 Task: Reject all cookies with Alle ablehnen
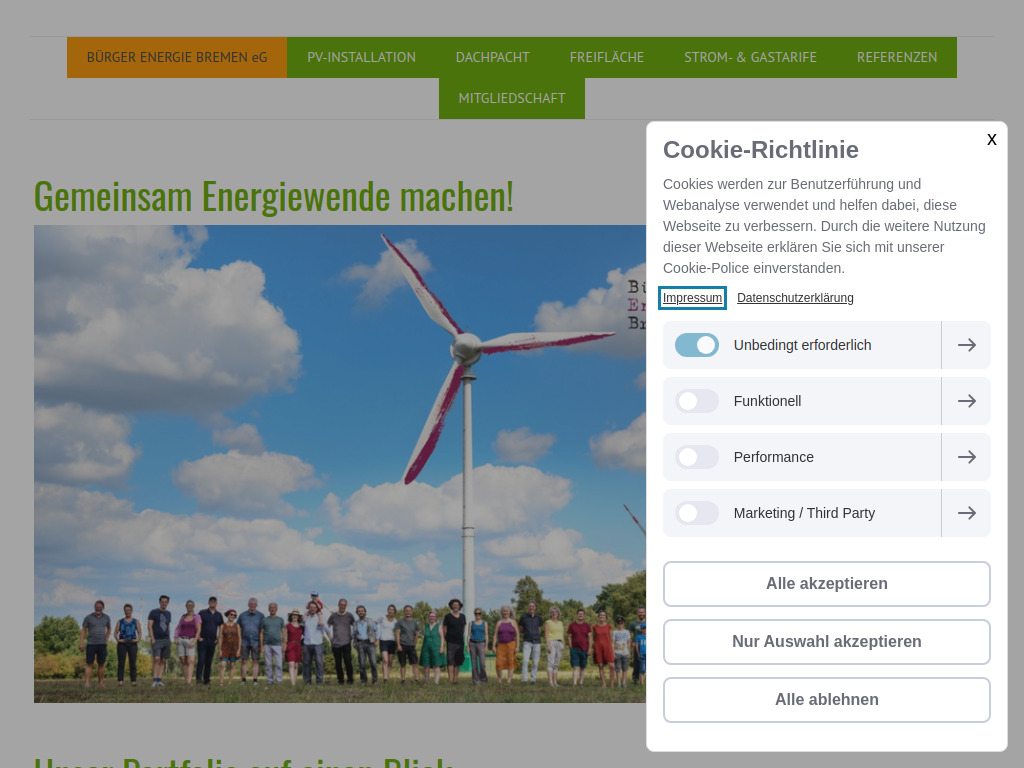[826, 699]
